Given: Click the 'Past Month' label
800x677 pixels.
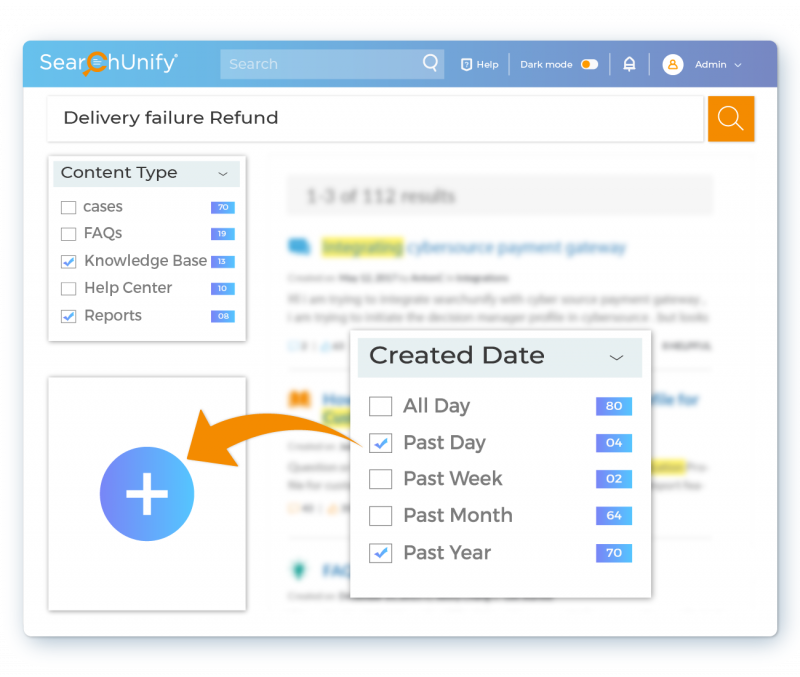Looking at the screenshot, I should pyautogui.click(x=458, y=515).
